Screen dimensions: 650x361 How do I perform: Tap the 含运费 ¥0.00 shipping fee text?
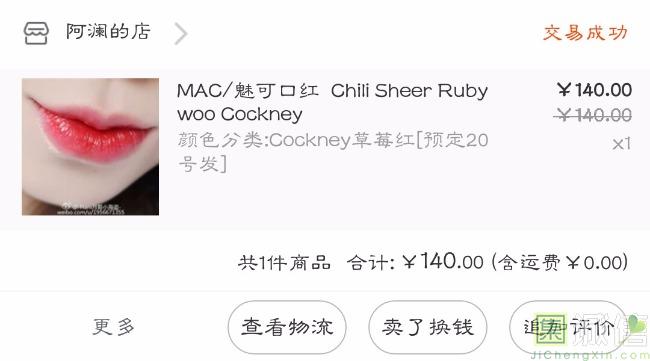[560, 262]
